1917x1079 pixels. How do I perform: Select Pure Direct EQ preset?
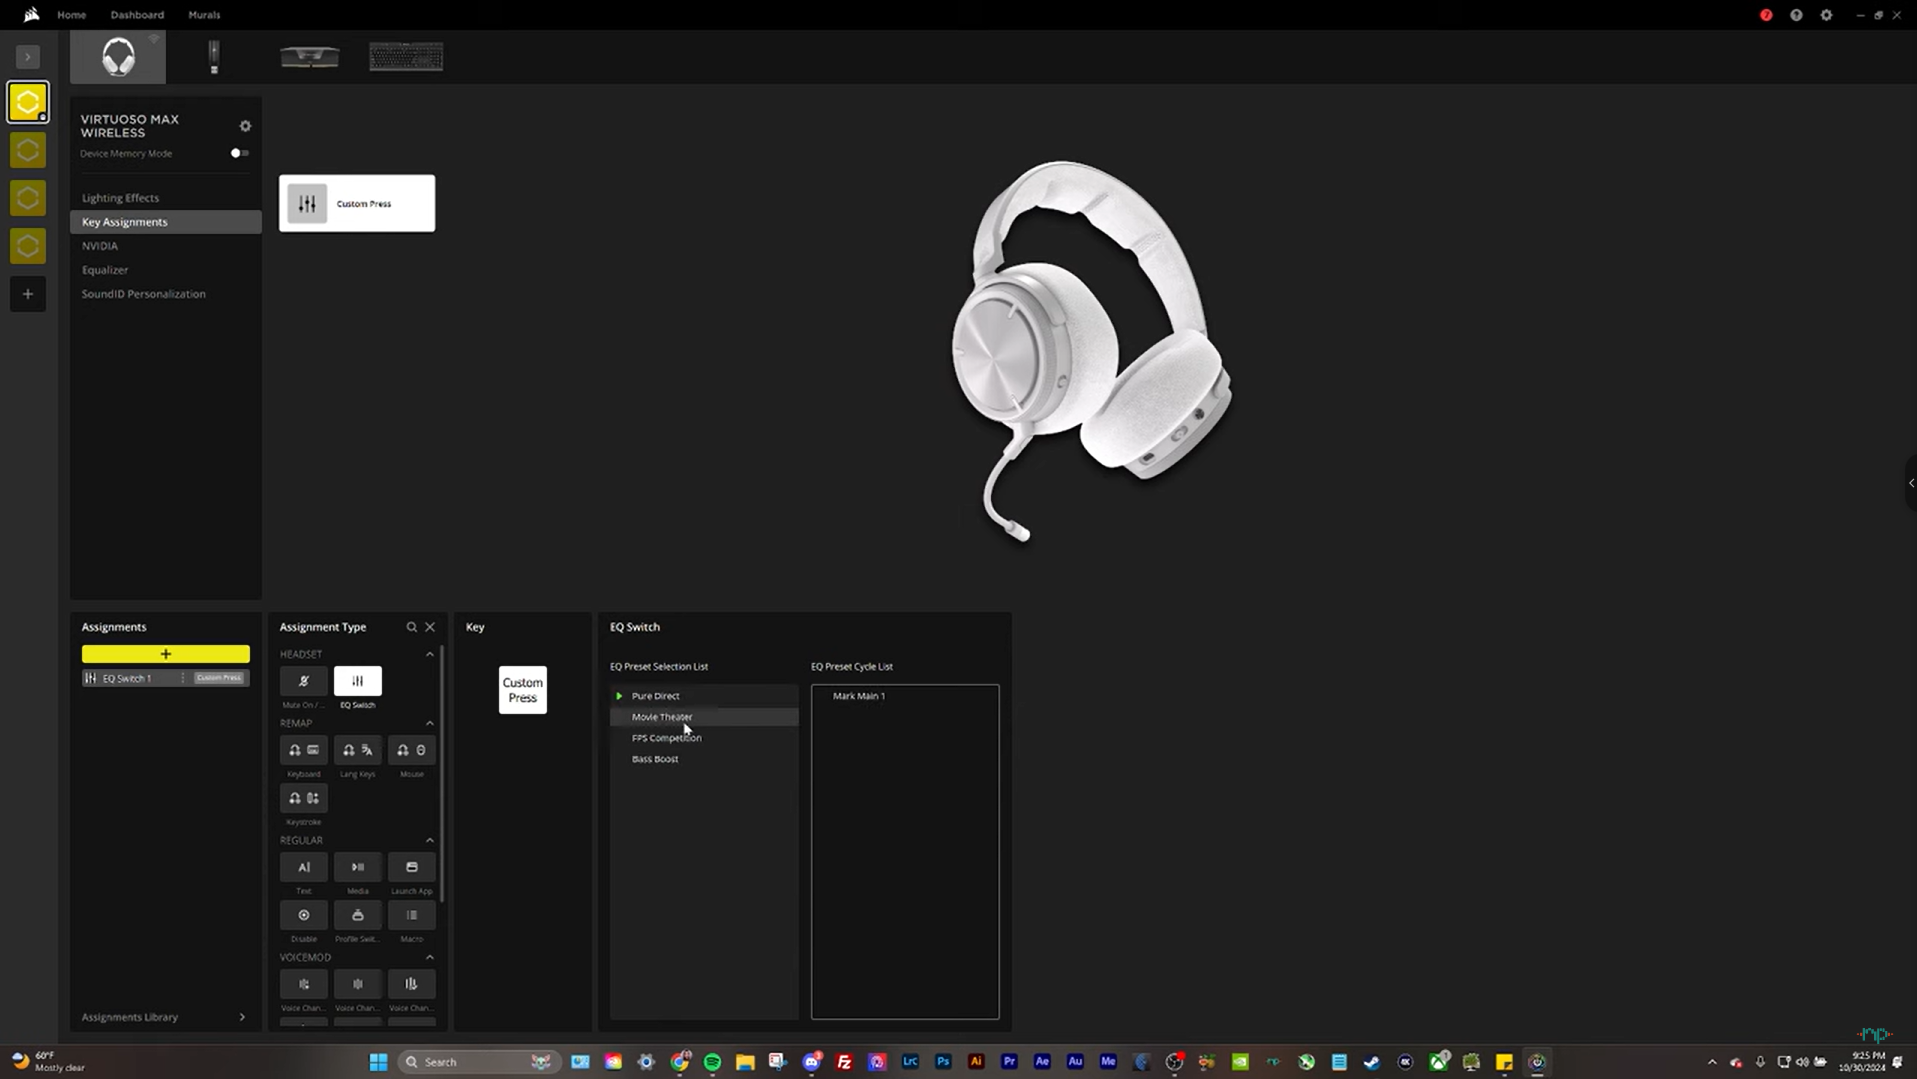click(704, 696)
